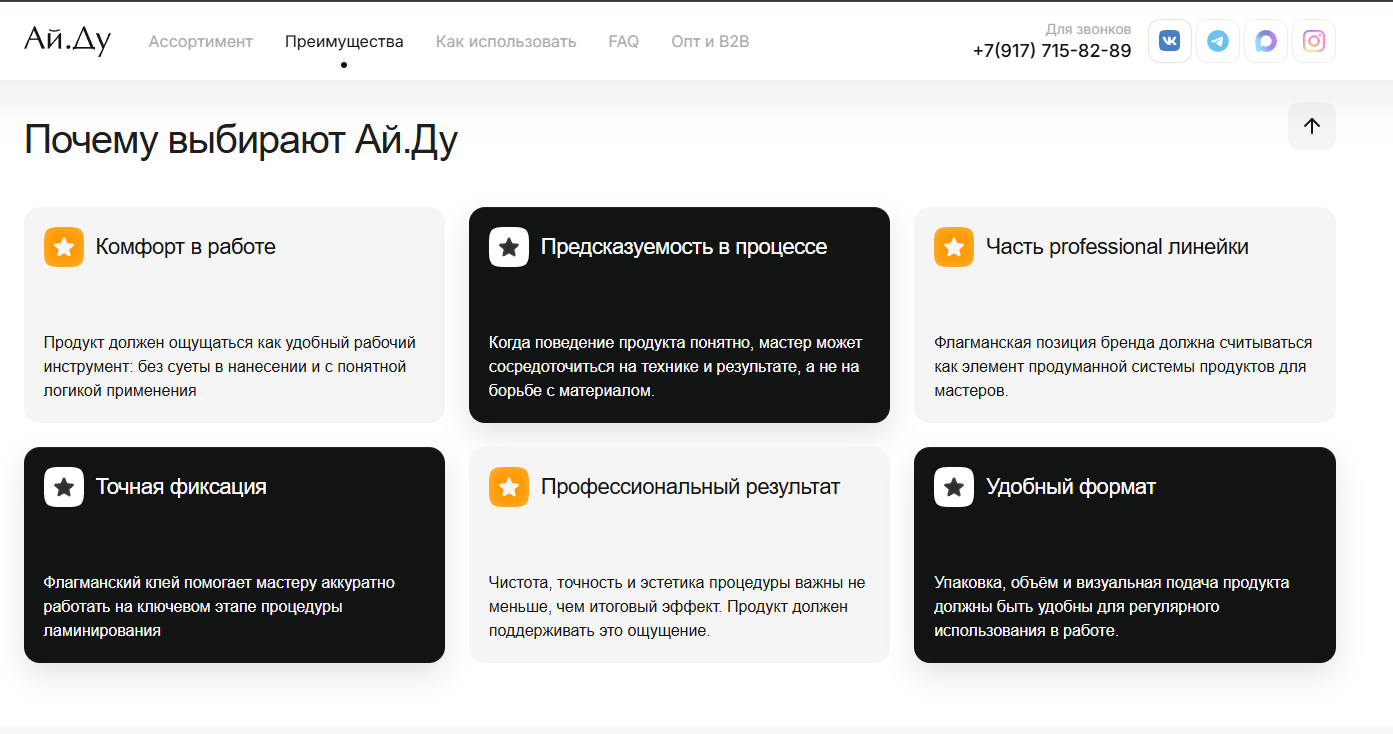The height and width of the screenshot is (734, 1393).
Task: Open the Как использовать nav item
Action: click(x=506, y=42)
